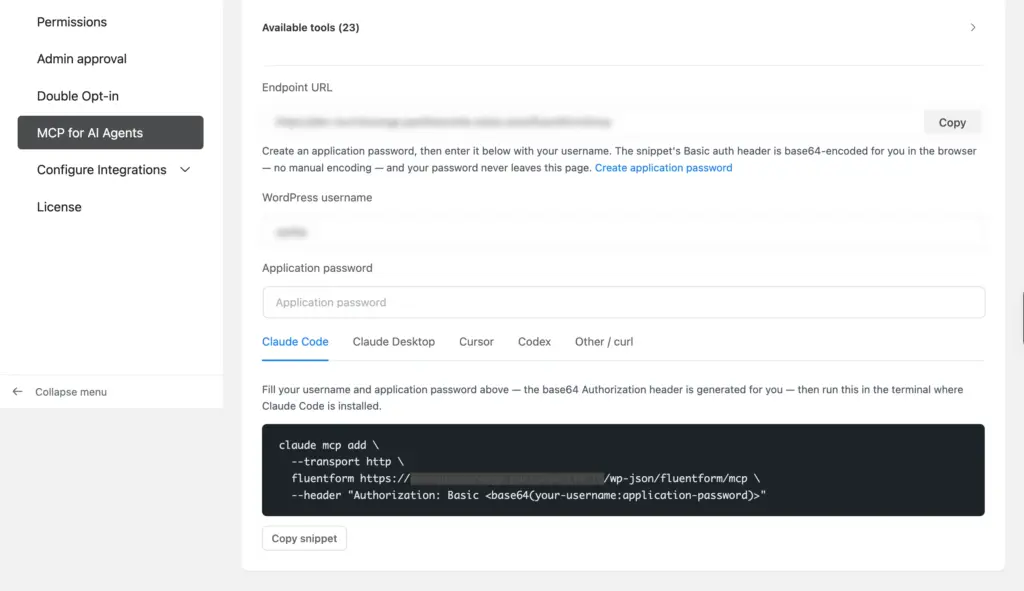Open the Double Opt-in settings

pos(78,96)
